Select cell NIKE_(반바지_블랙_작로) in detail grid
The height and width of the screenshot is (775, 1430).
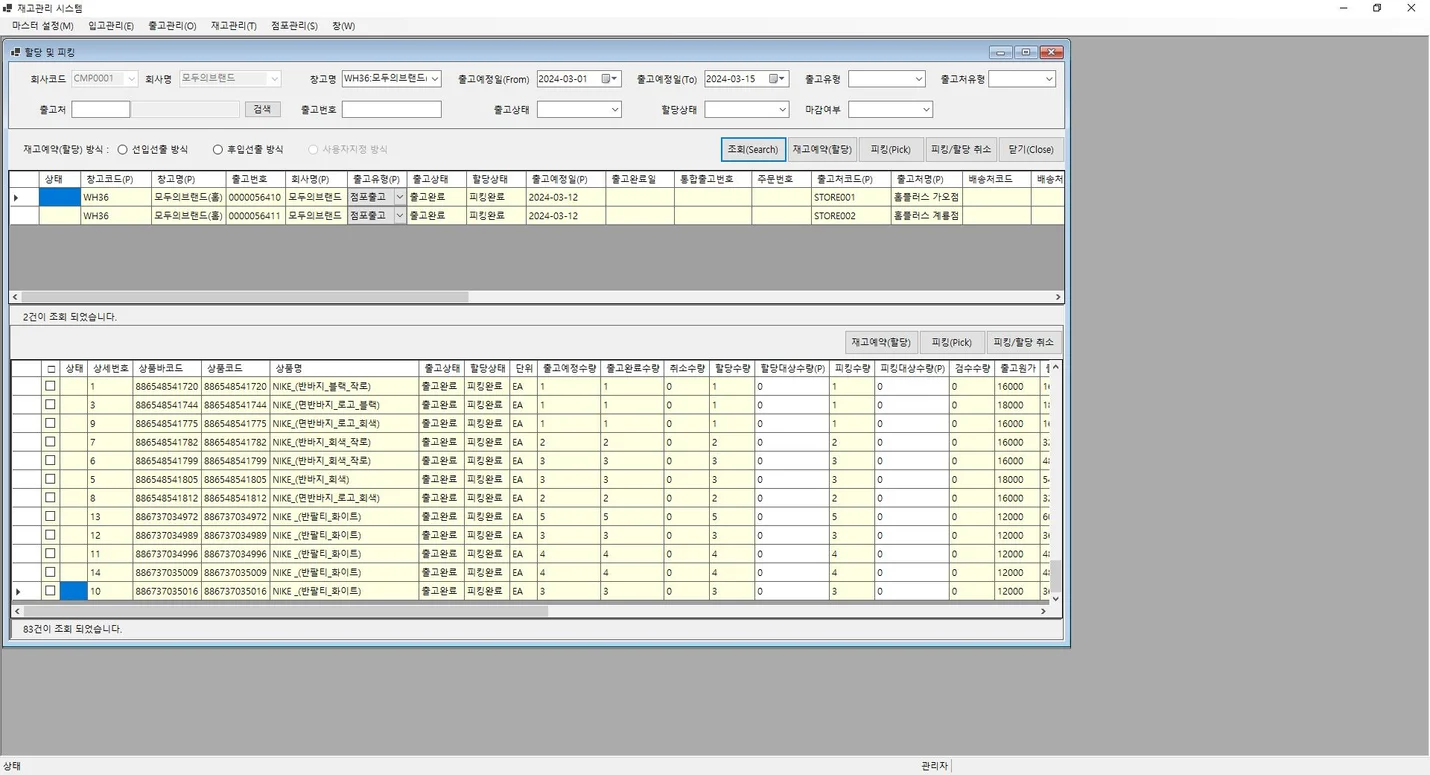tap(345, 386)
